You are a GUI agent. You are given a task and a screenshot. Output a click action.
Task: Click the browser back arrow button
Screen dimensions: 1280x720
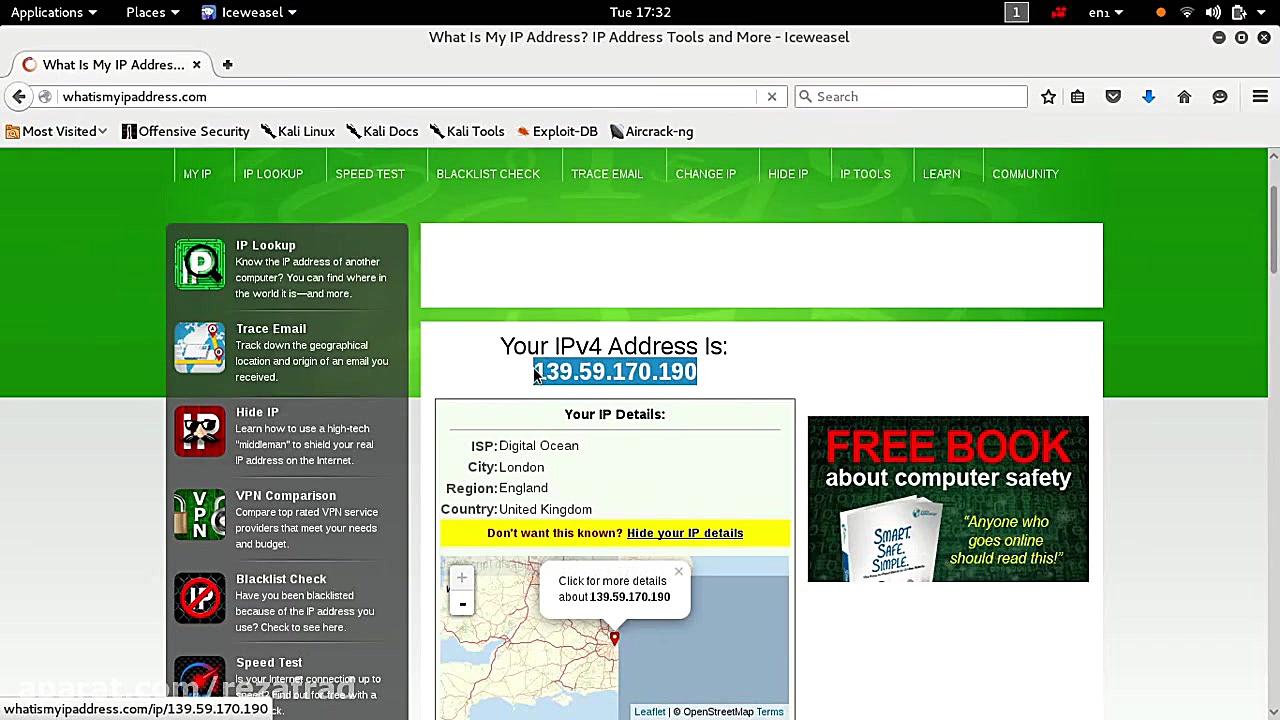coord(19,97)
